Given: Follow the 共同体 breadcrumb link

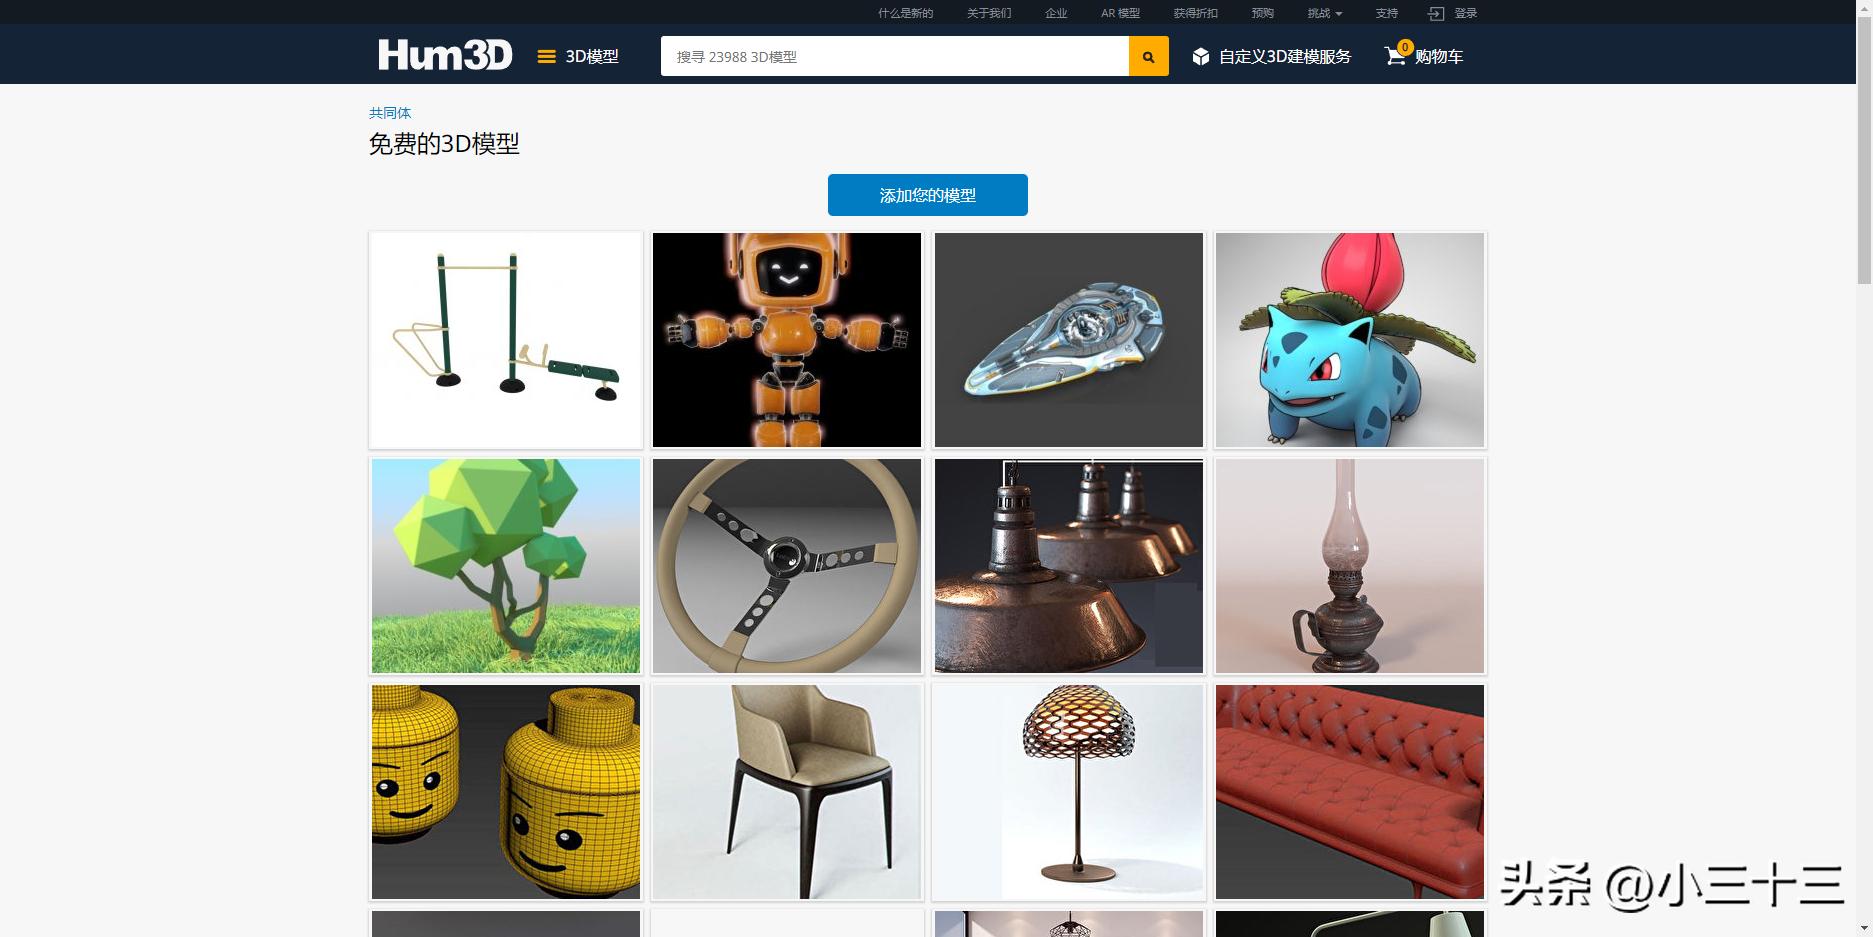Looking at the screenshot, I should pyautogui.click(x=390, y=113).
